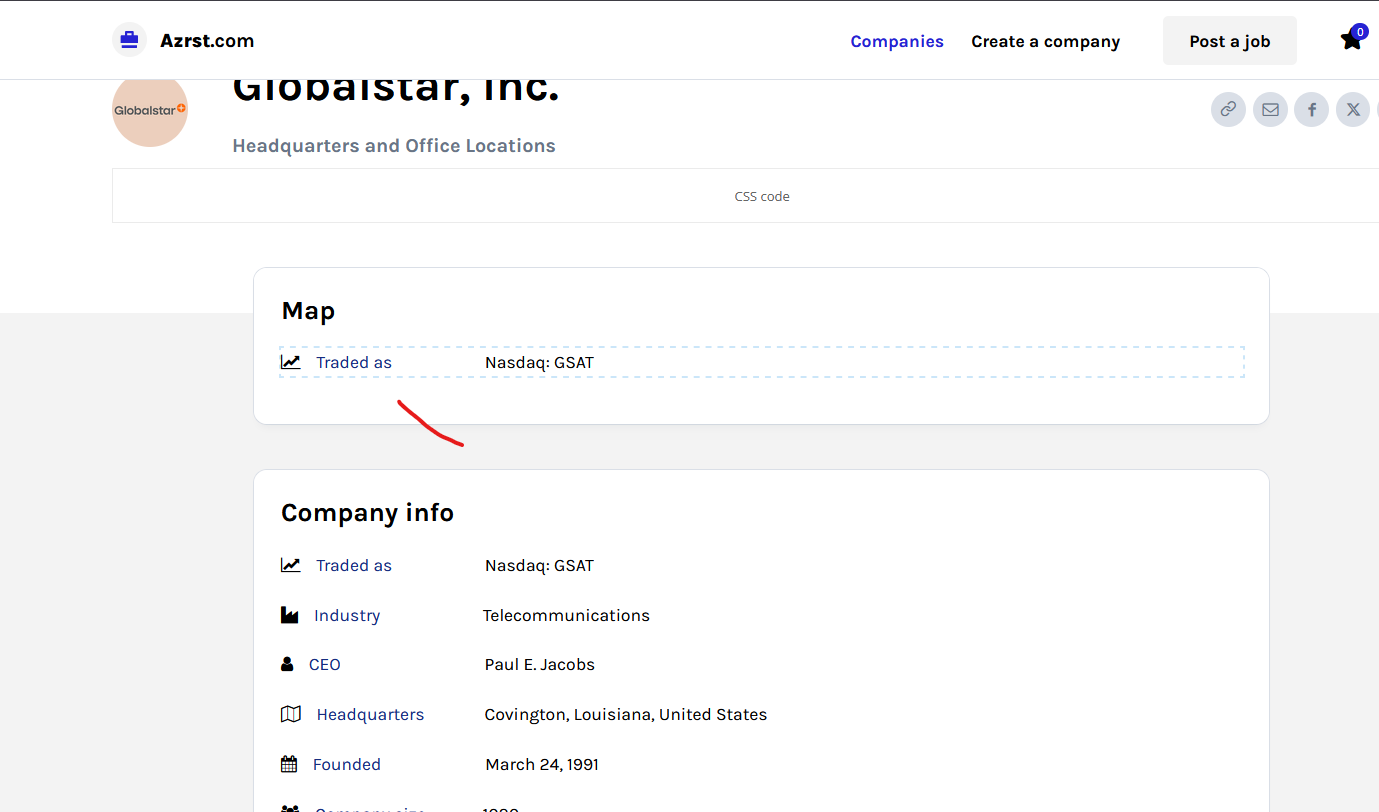1379x812 pixels.
Task: Click the calendar icon beside Founded
Action: tap(289, 764)
